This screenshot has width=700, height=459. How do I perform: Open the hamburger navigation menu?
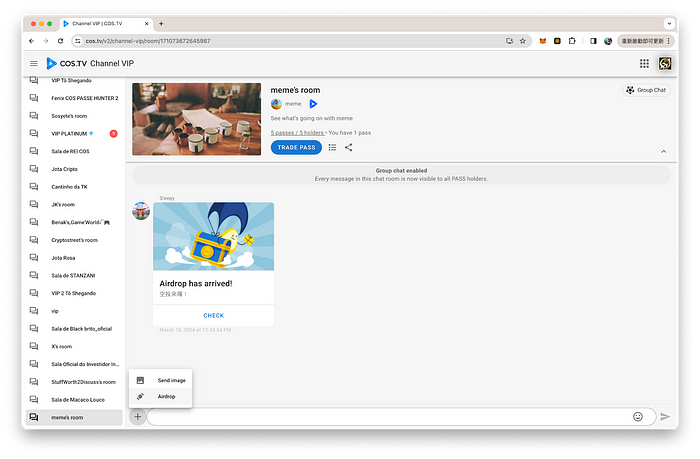pyautogui.click(x=33, y=63)
